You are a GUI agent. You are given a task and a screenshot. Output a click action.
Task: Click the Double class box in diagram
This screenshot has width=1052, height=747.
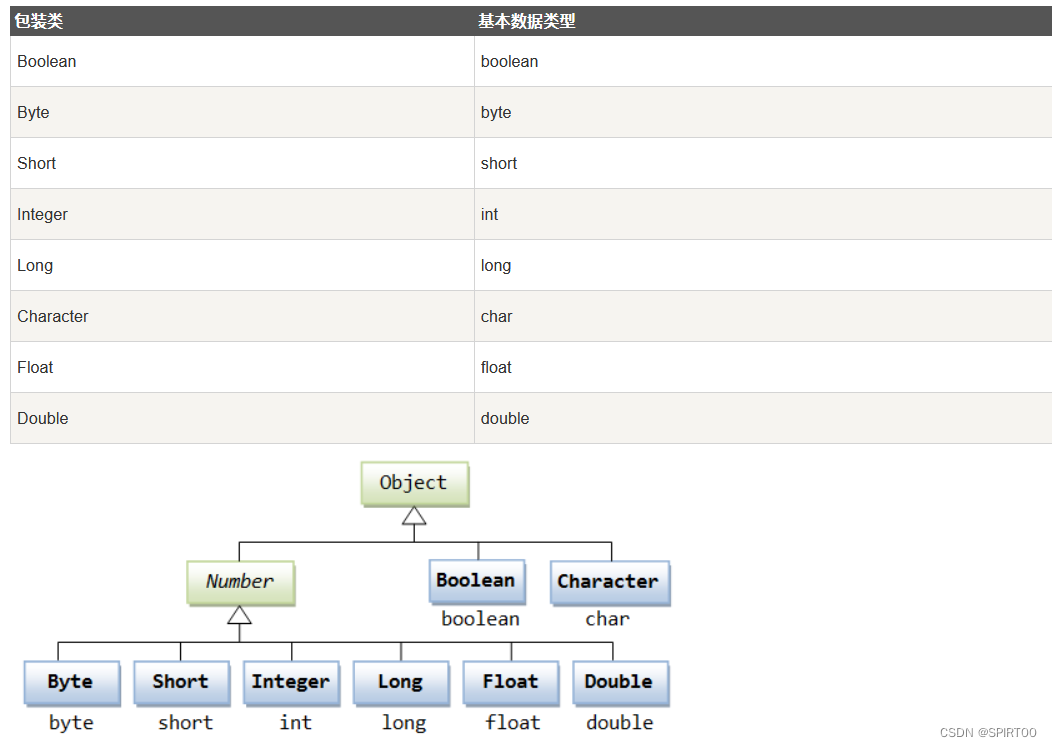[x=621, y=683]
